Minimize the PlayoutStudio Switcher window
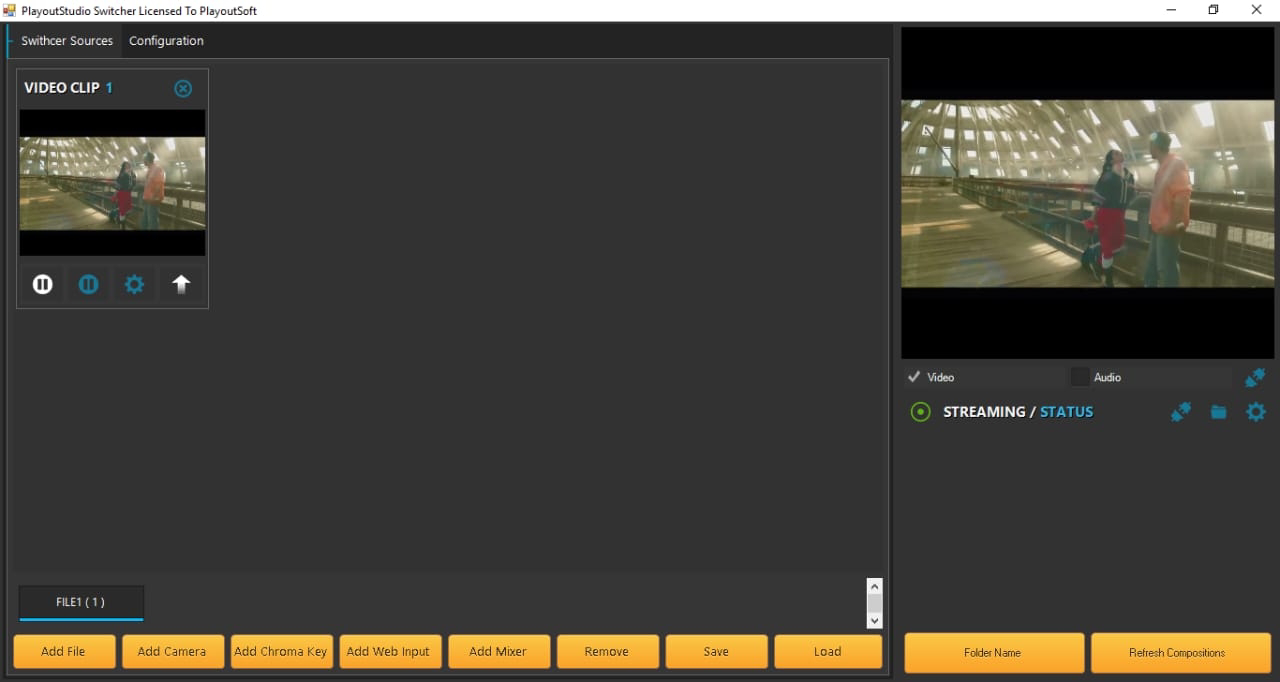This screenshot has height=682, width=1280. point(1171,10)
